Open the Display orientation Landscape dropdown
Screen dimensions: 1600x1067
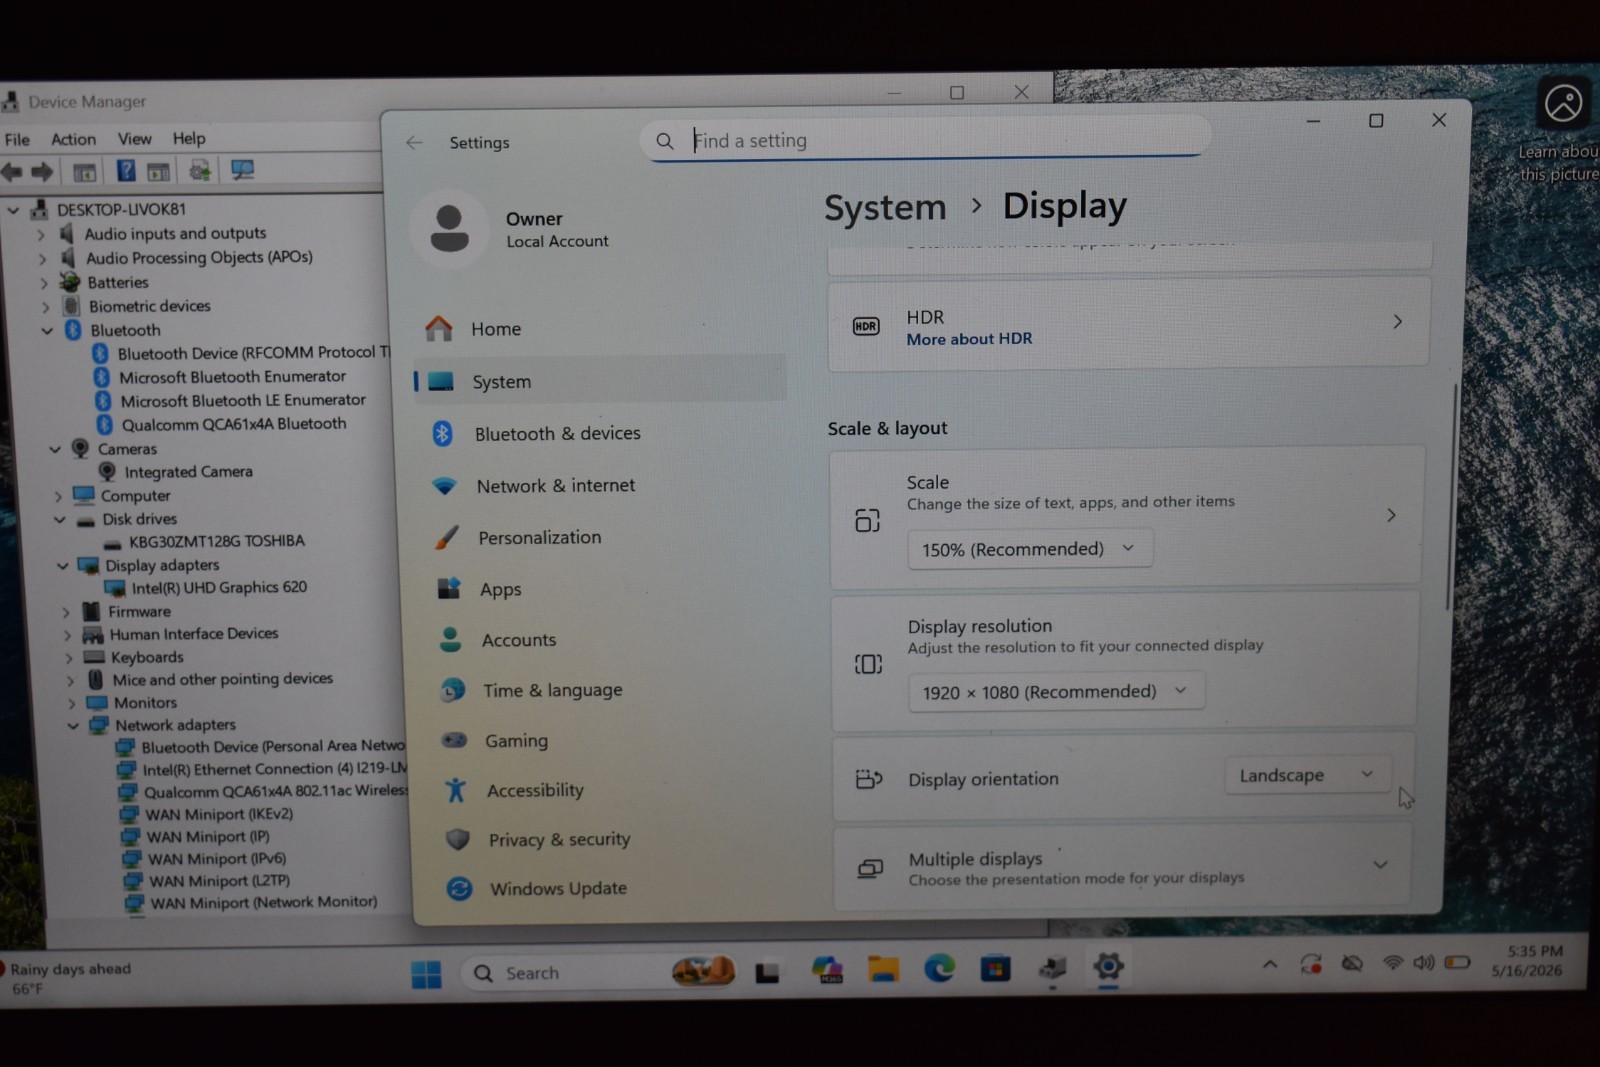(x=1307, y=775)
